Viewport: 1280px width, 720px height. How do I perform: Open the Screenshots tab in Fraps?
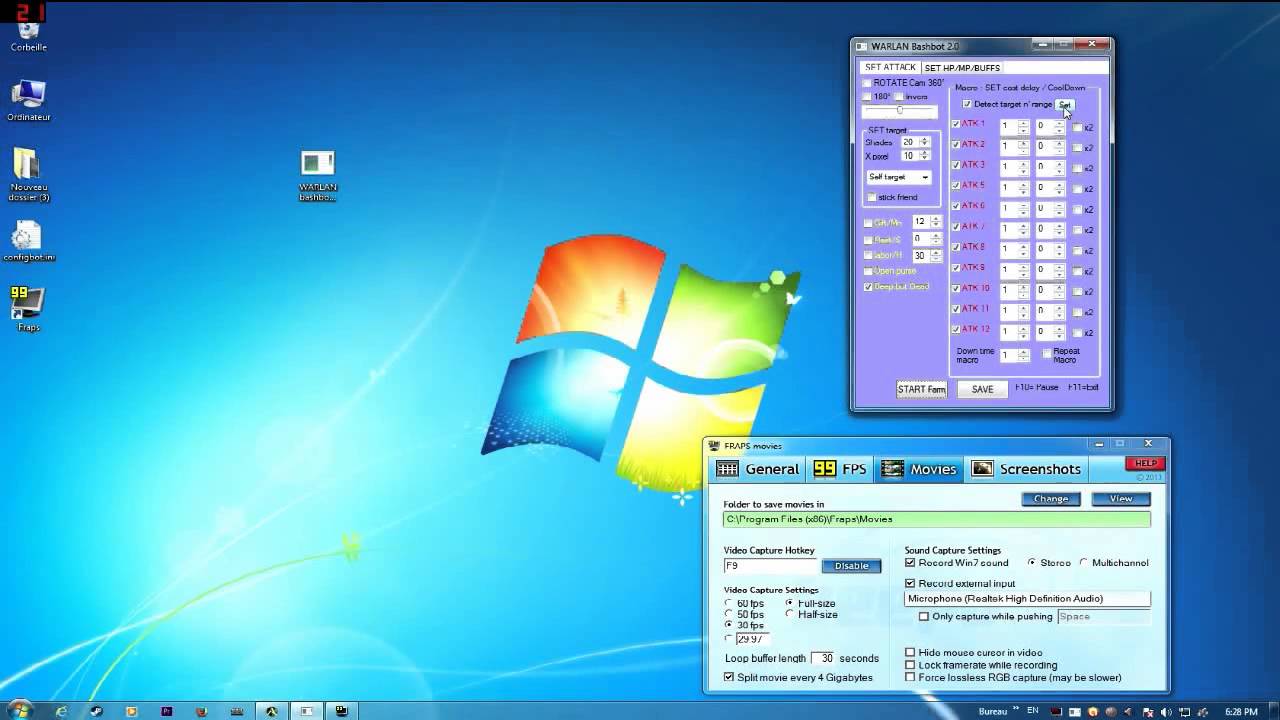1027,469
